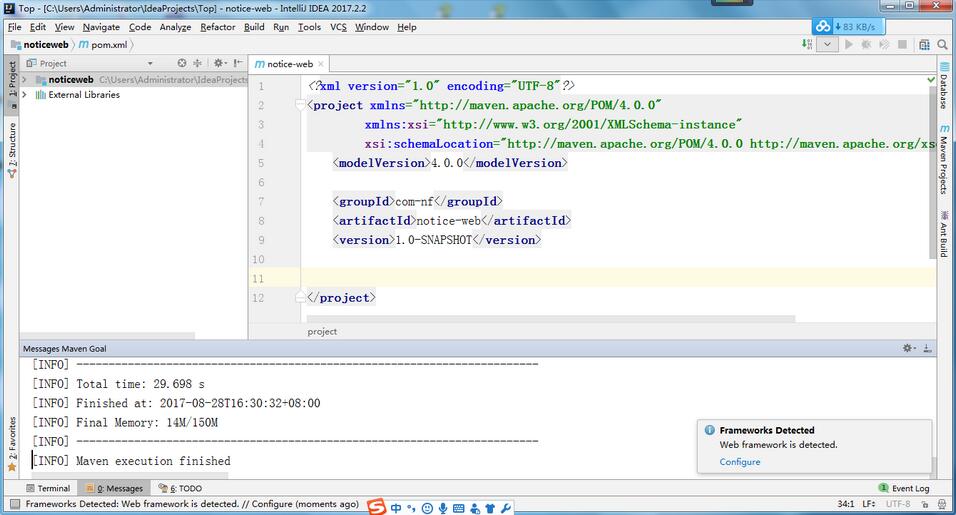Open Project panel gear settings
The image size is (956, 515).
pos(220,63)
